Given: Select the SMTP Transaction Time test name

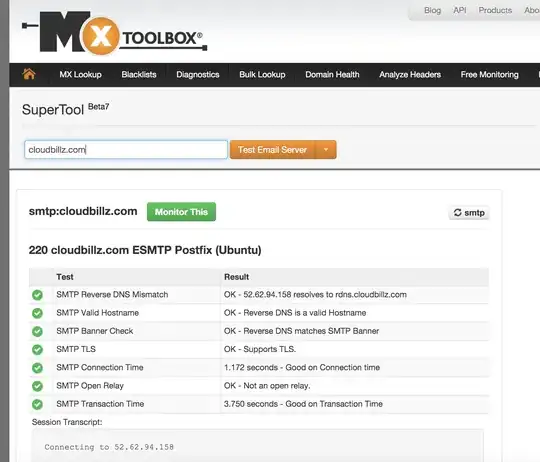Looking at the screenshot, I should (100, 404).
